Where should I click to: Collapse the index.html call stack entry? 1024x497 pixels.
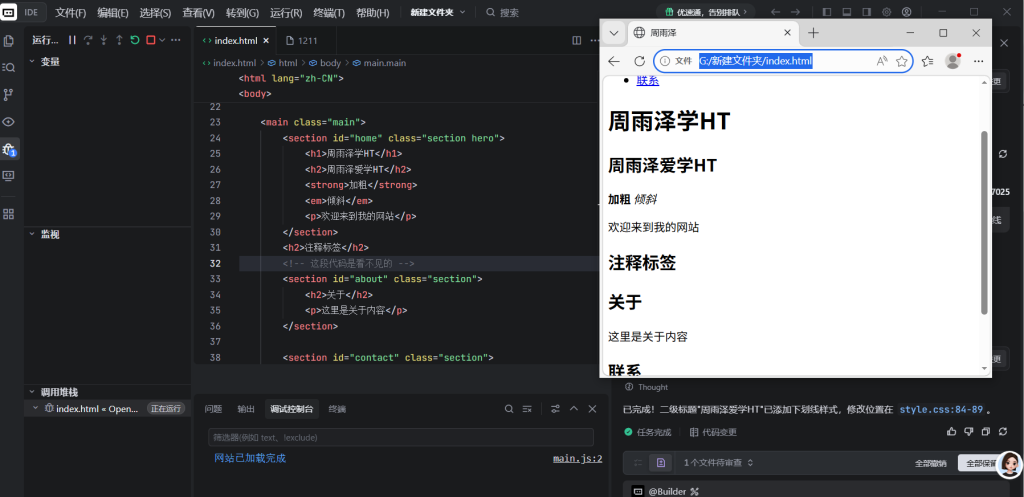pos(36,409)
